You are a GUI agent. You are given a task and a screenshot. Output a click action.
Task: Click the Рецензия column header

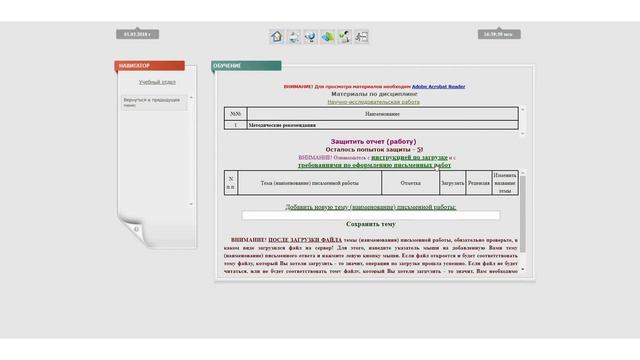[479, 183]
